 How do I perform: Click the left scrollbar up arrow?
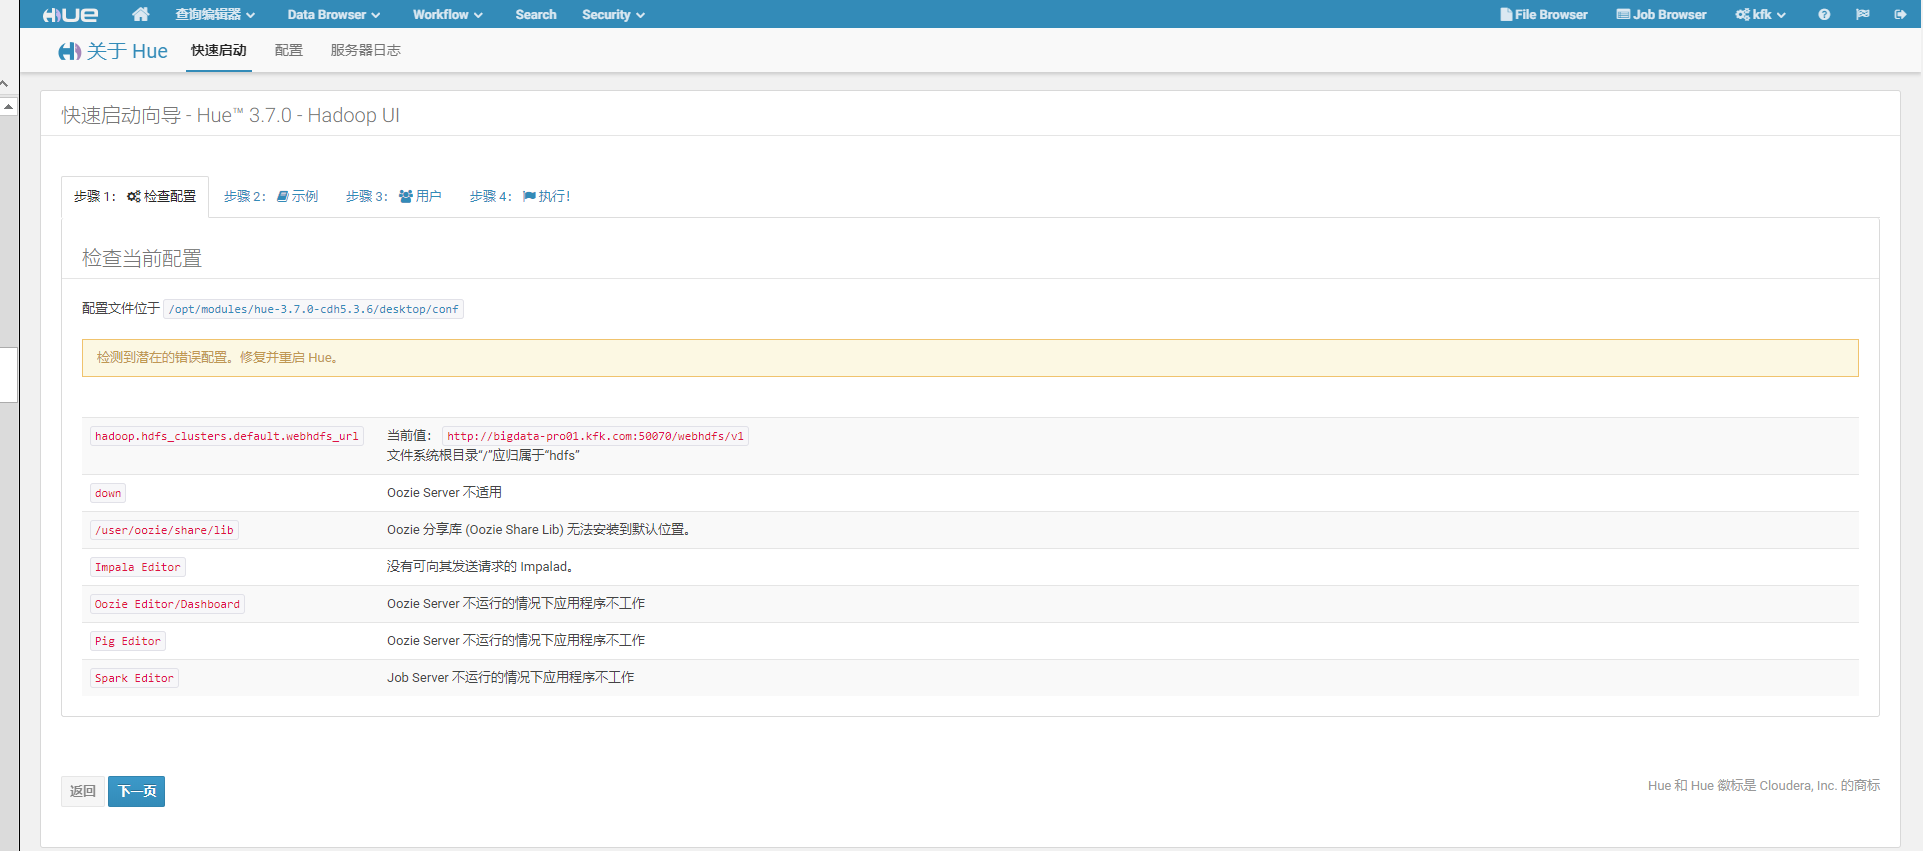(x=8, y=106)
